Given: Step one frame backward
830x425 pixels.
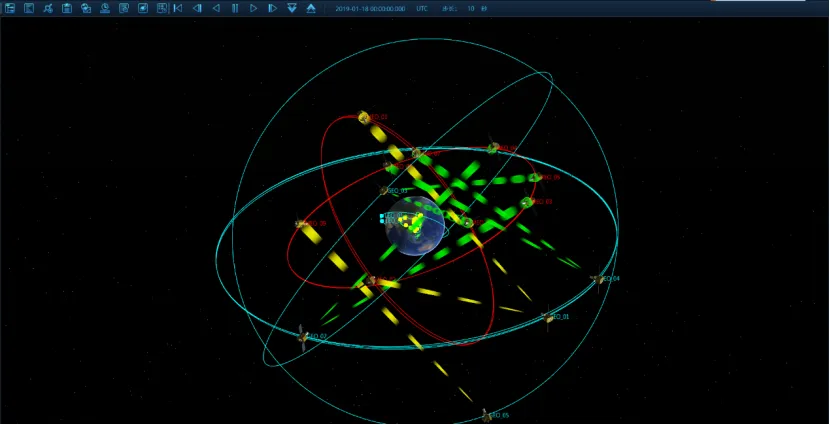Looking at the screenshot, I should 197,8.
